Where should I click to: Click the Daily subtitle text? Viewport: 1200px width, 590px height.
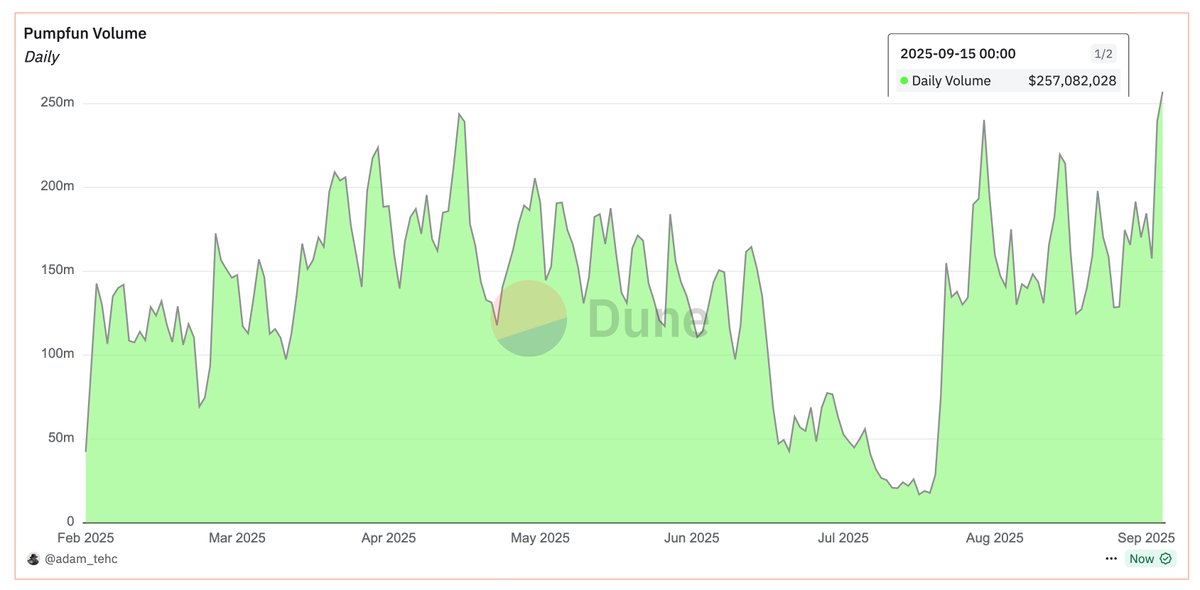[41, 57]
